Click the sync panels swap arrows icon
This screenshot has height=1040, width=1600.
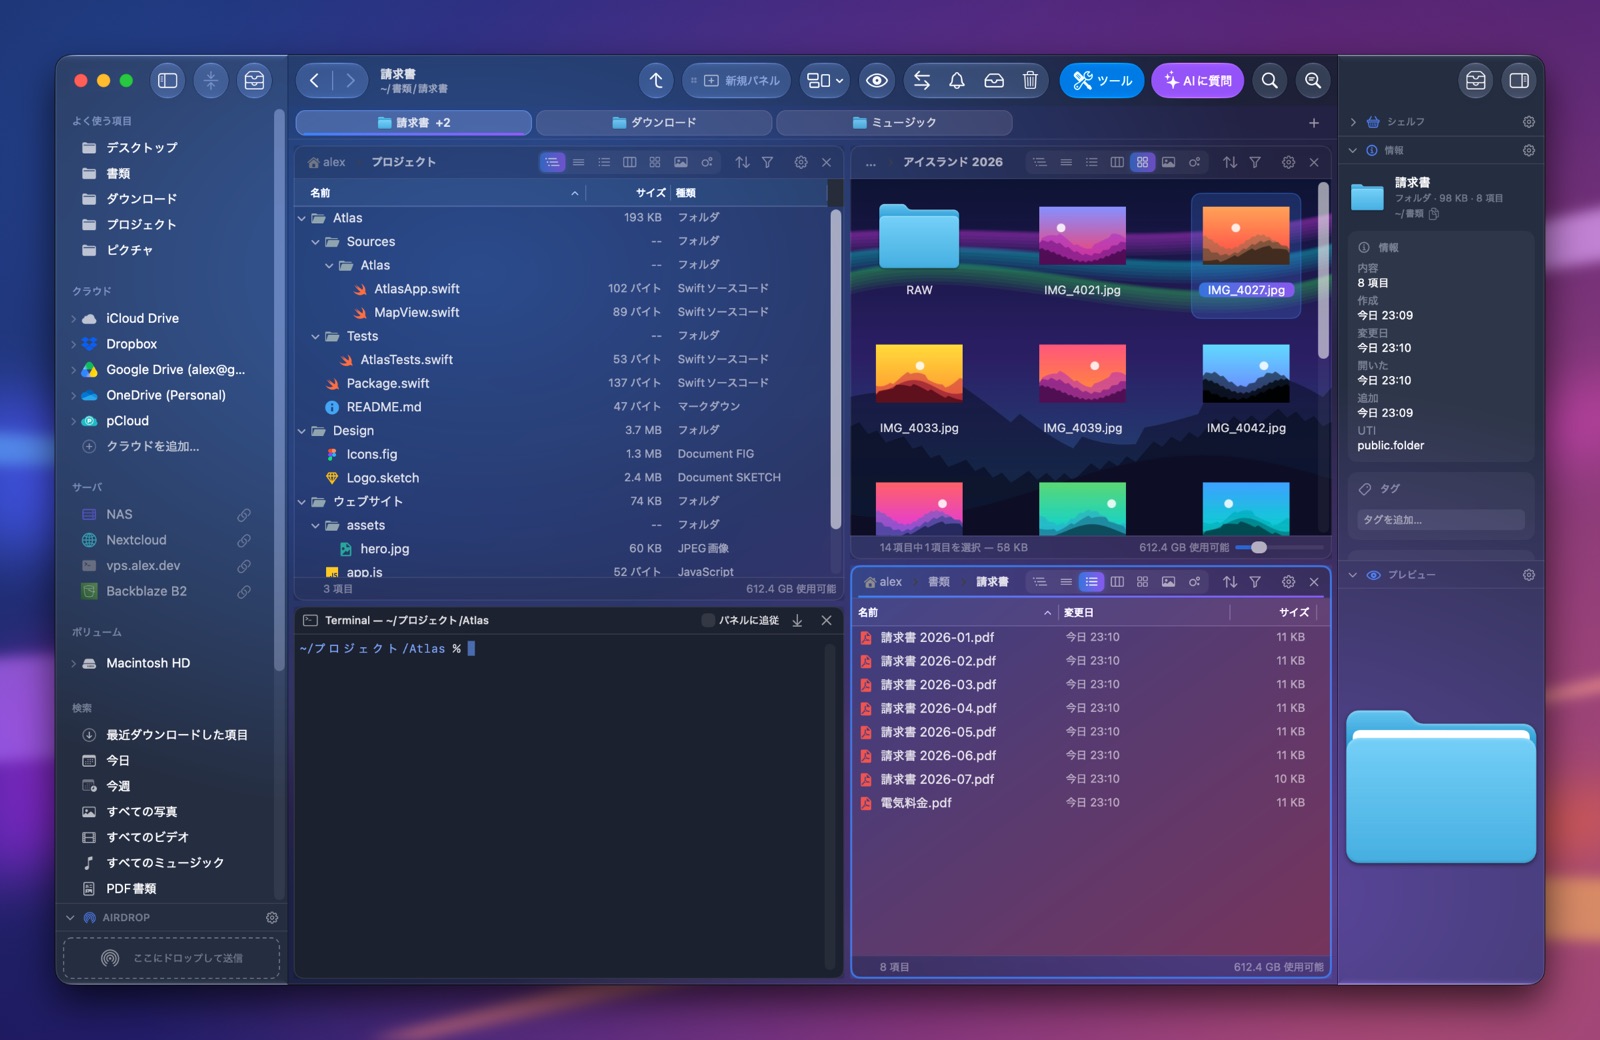922,81
